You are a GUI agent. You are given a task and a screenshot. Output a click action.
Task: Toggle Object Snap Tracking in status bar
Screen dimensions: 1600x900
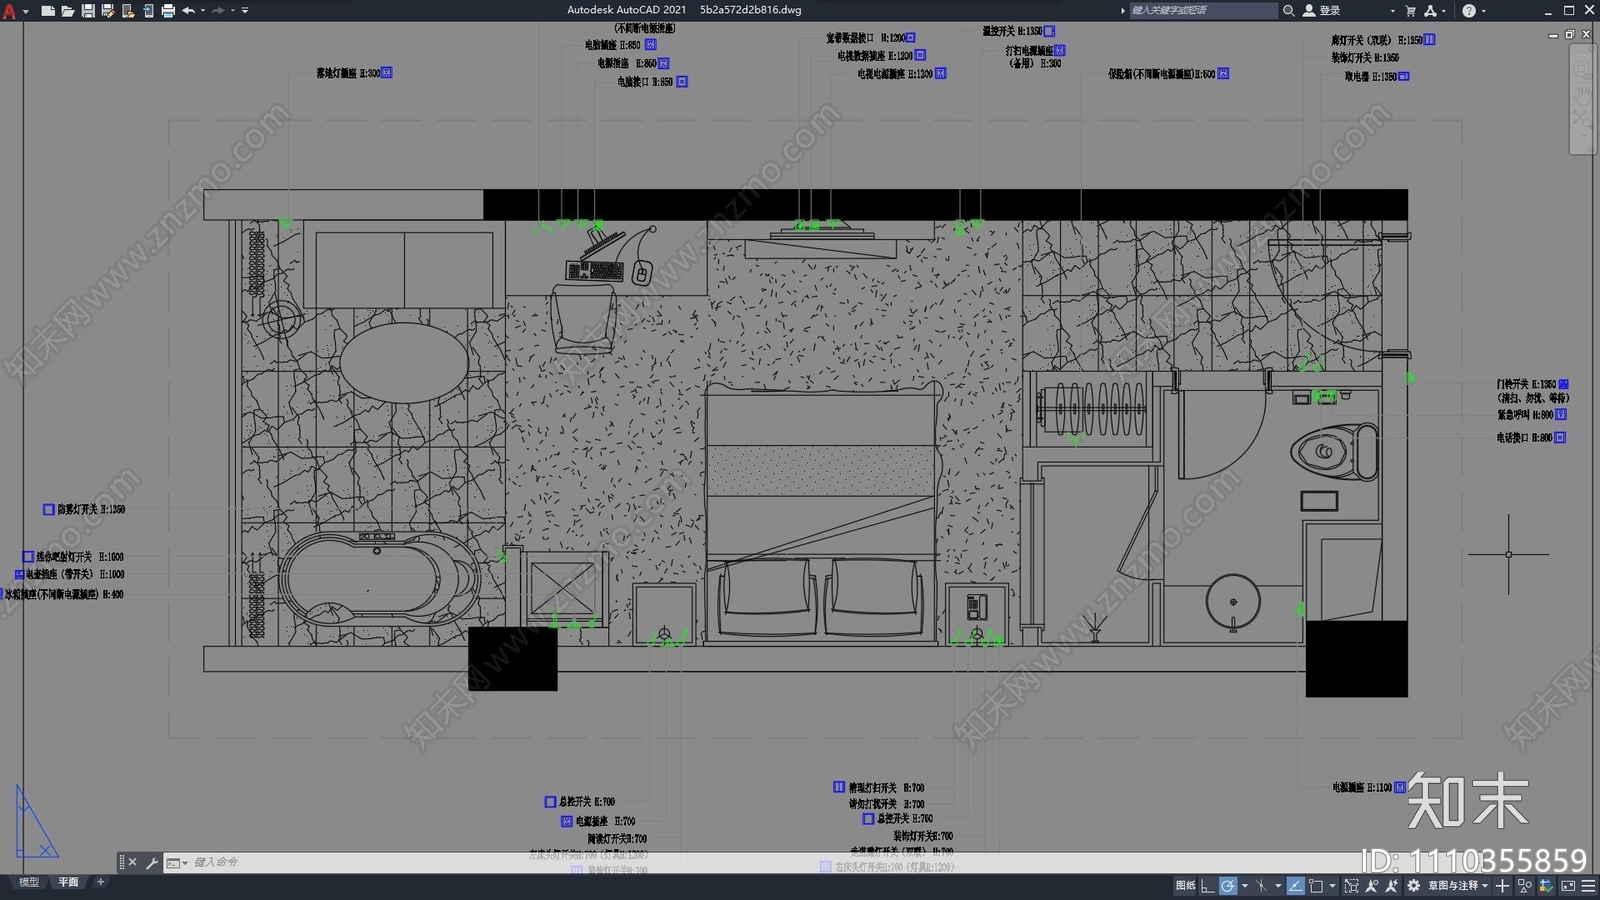tap(1296, 885)
